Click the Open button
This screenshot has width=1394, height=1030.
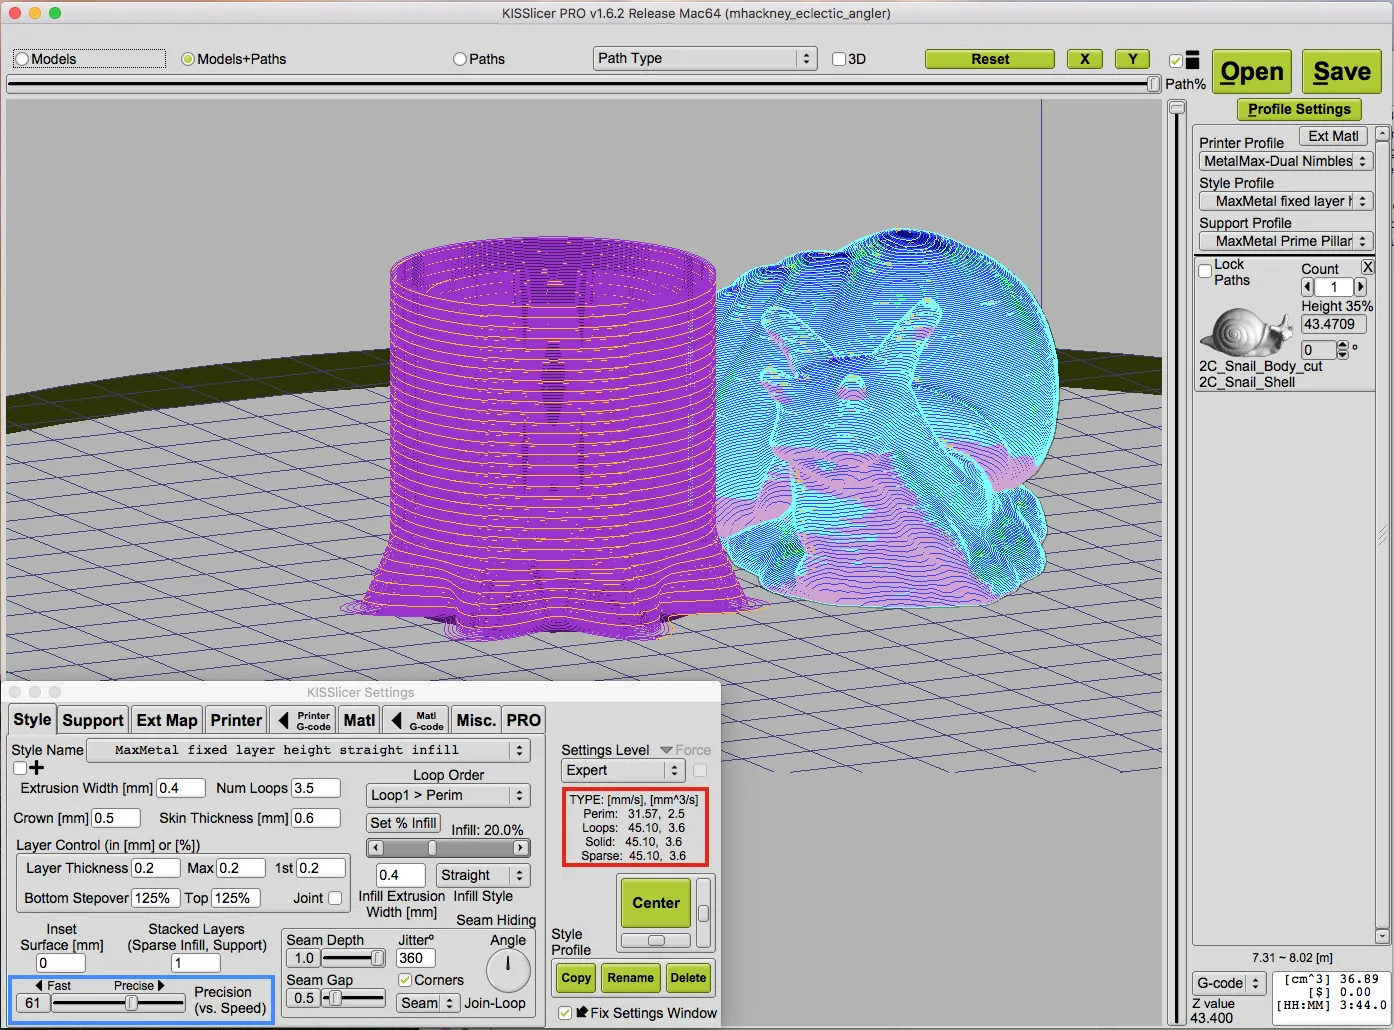[x=1252, y=72]
